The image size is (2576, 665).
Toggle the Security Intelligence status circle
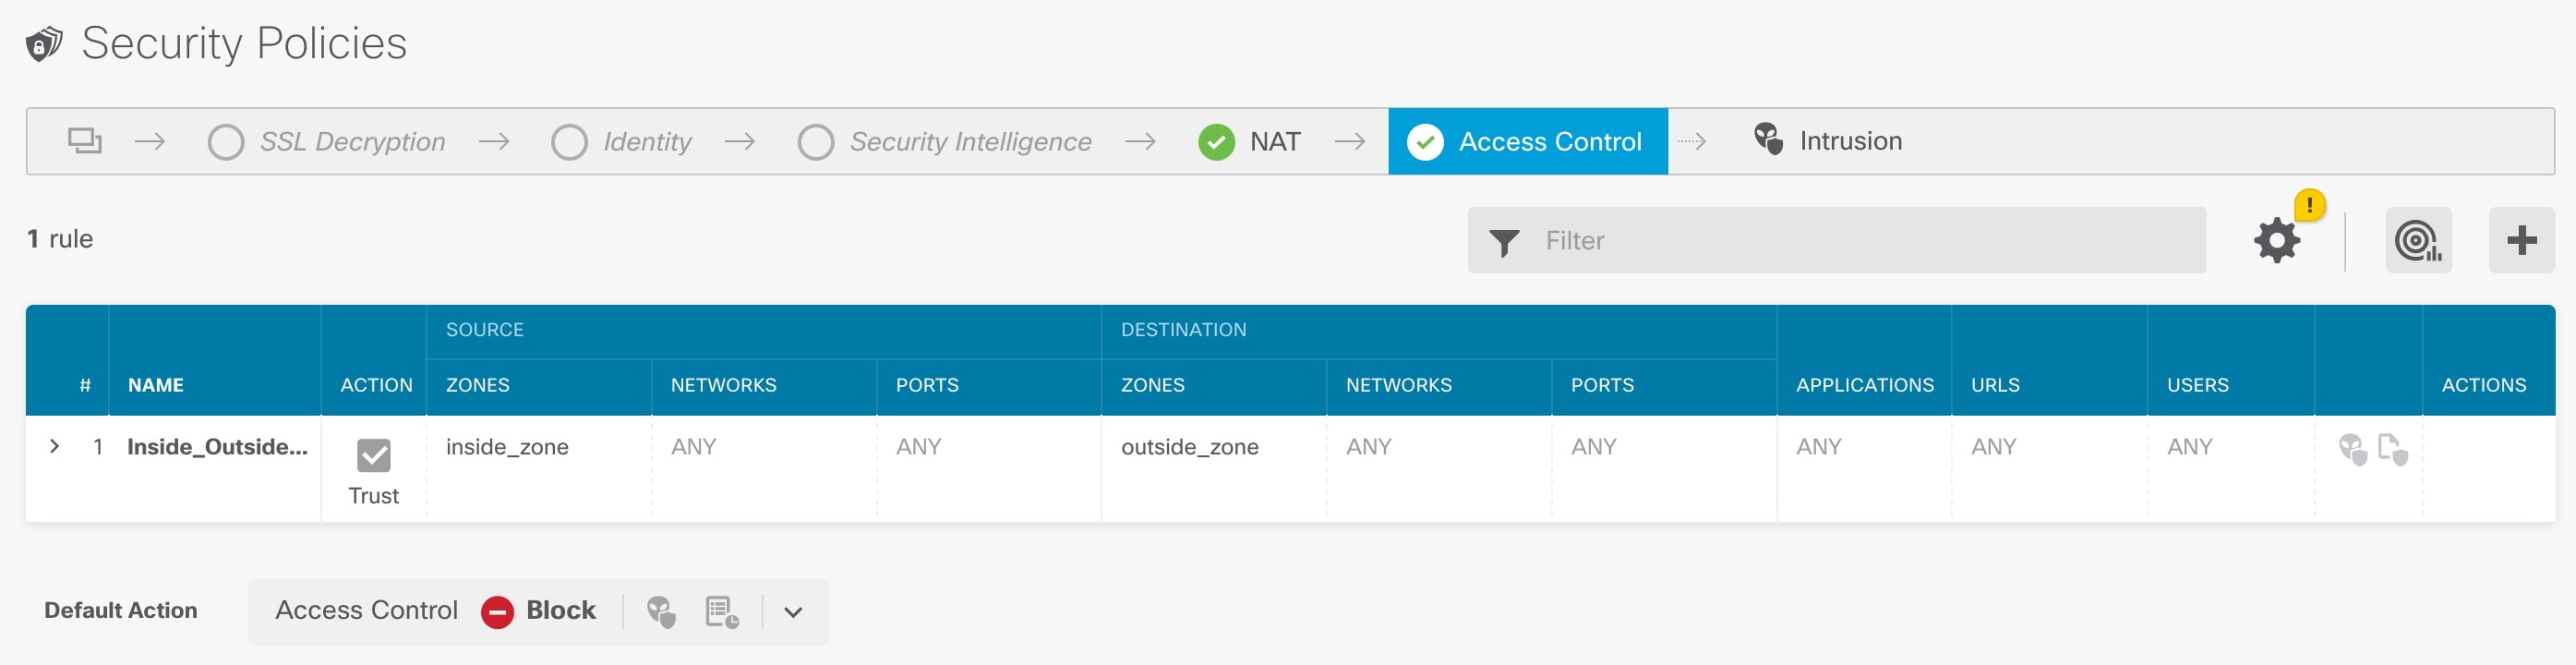tap(815, 142)
